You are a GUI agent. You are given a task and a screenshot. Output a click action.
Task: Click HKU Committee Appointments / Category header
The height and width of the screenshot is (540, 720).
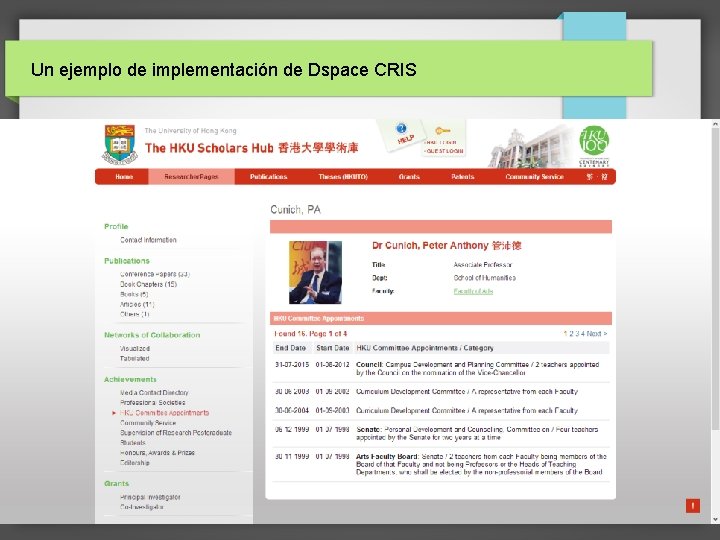tap(425, 348)
